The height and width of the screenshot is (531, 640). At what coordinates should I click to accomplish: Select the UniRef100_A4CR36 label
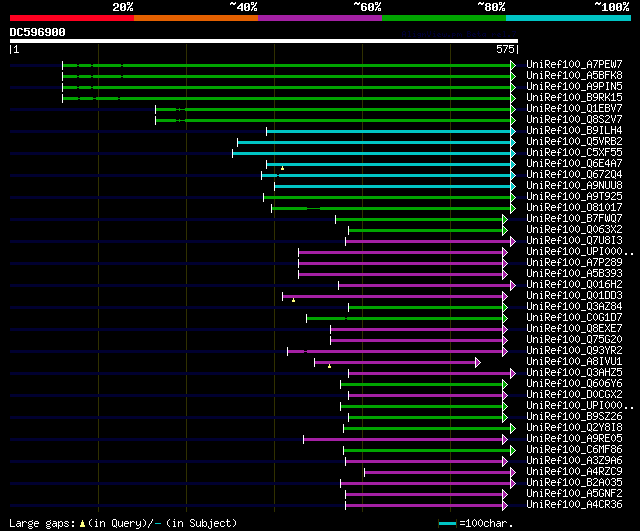click(574, 505)
